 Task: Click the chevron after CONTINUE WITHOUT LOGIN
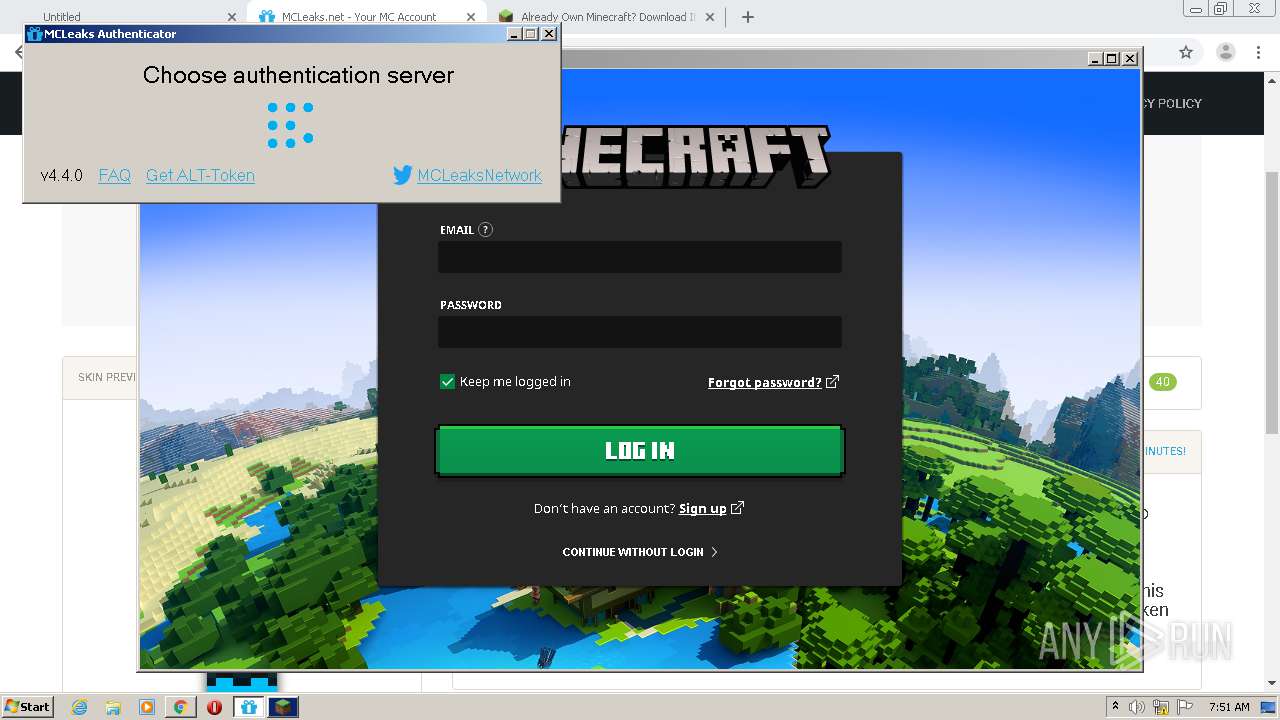click(714, 552)
